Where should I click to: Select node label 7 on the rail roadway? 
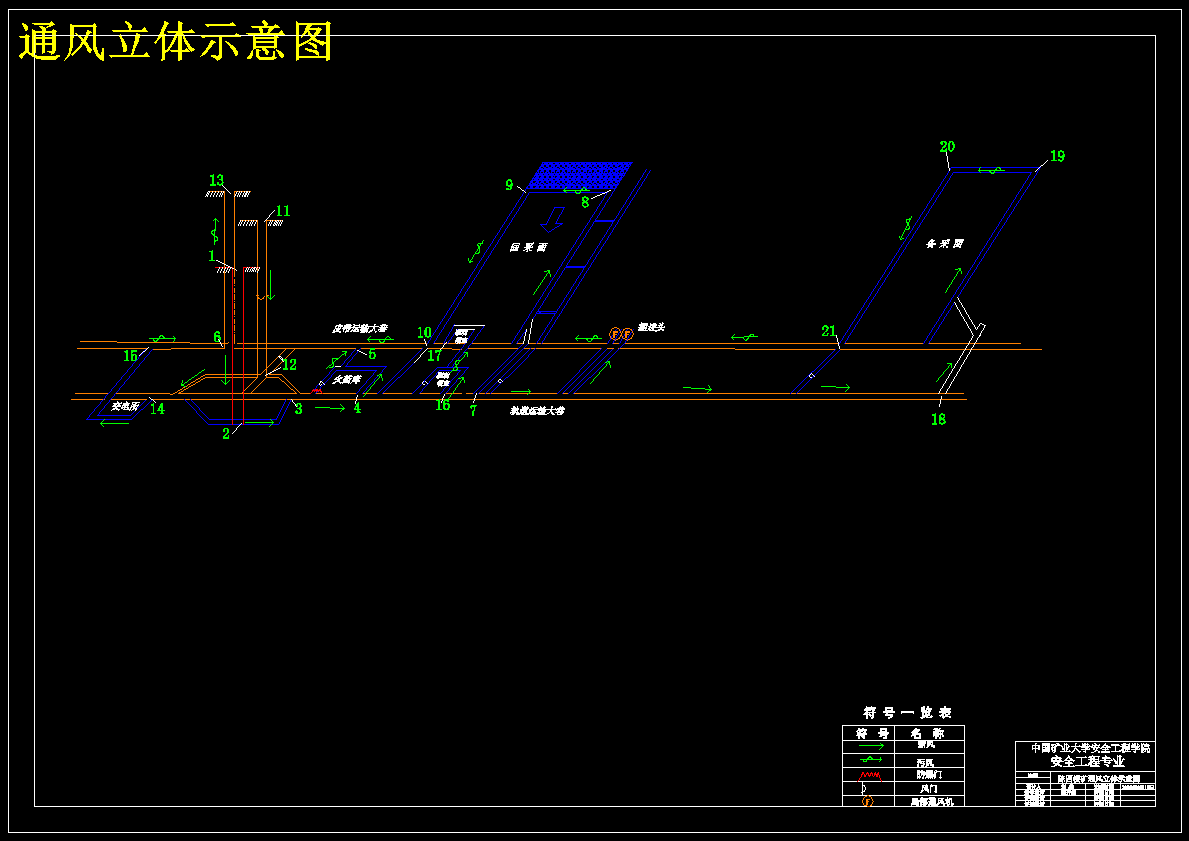click(473, 411)
